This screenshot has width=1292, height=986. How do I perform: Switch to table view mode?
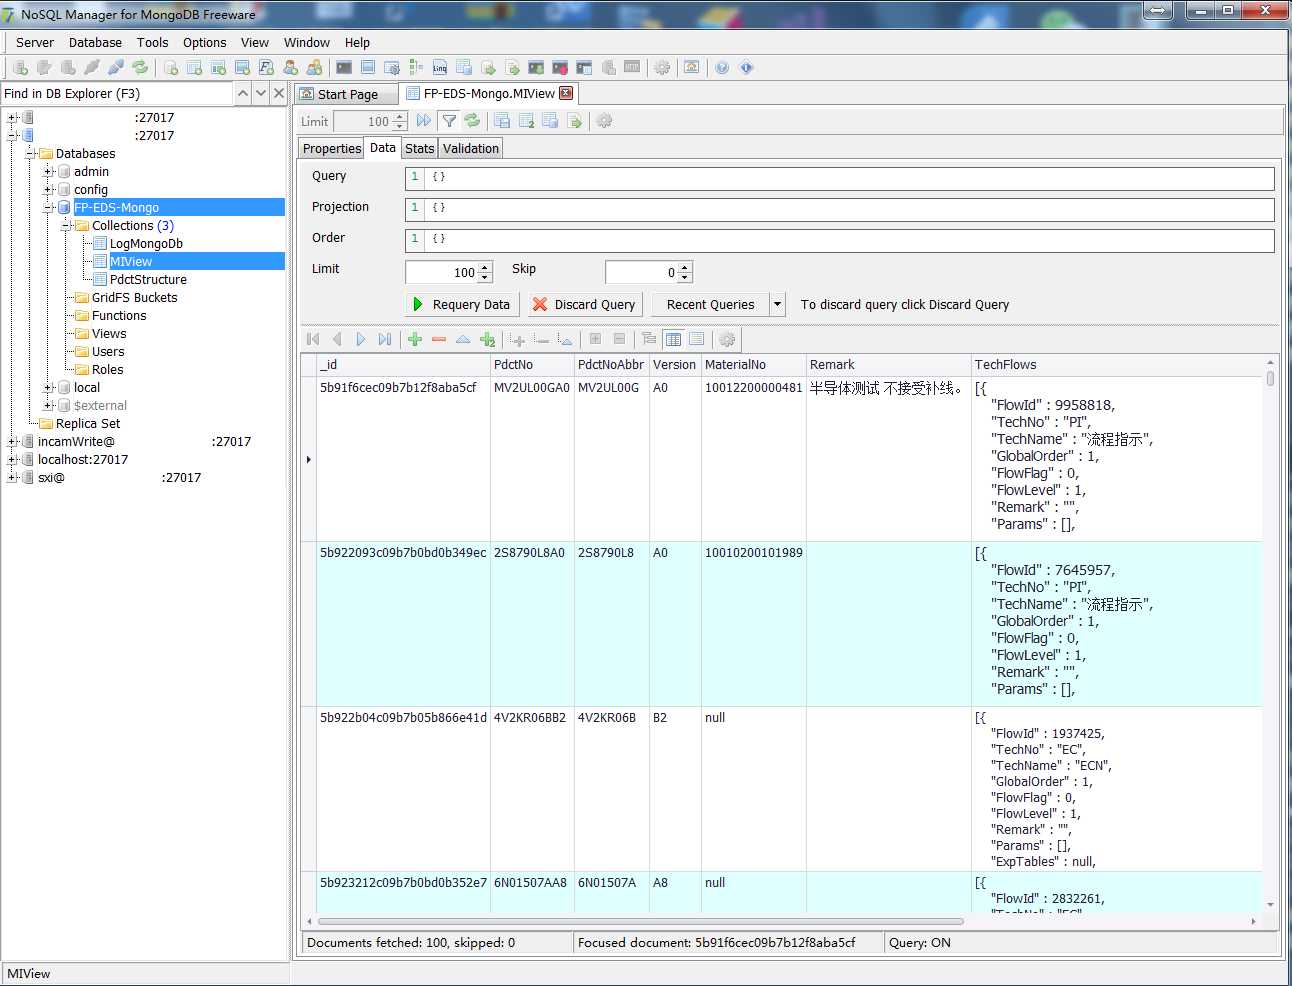[673, 339]
